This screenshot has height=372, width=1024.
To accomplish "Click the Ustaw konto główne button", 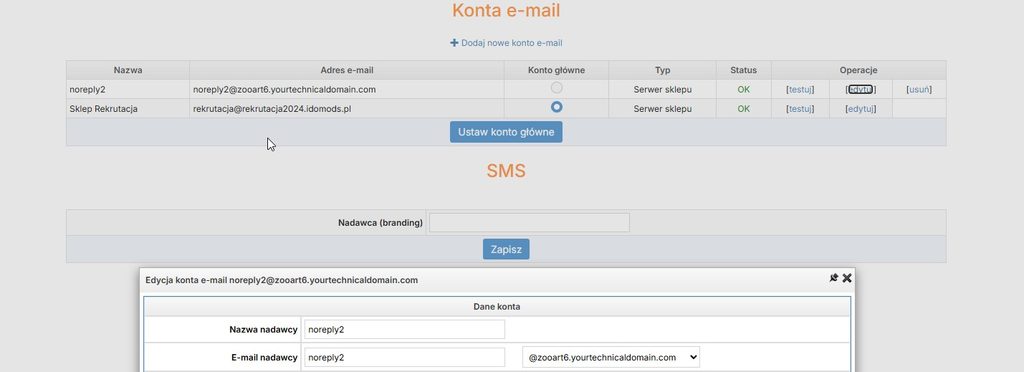I will point(506,132).
